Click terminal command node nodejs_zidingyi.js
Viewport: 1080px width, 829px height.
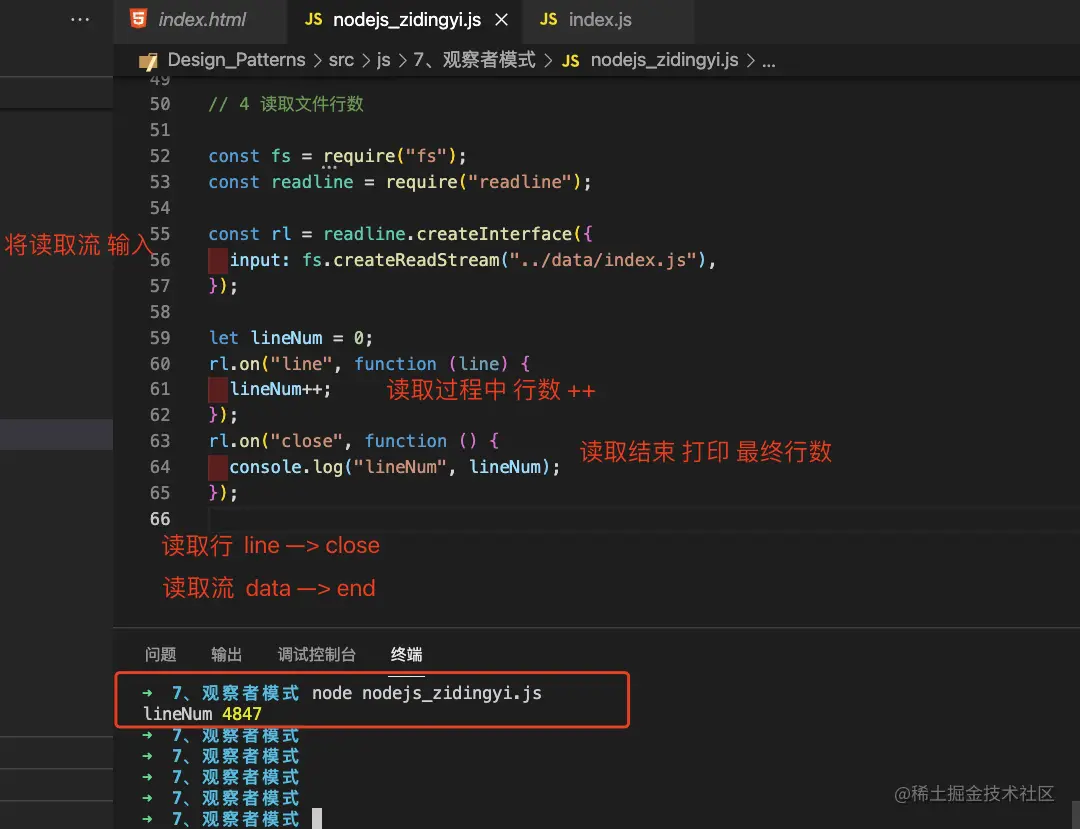[426, 693]
